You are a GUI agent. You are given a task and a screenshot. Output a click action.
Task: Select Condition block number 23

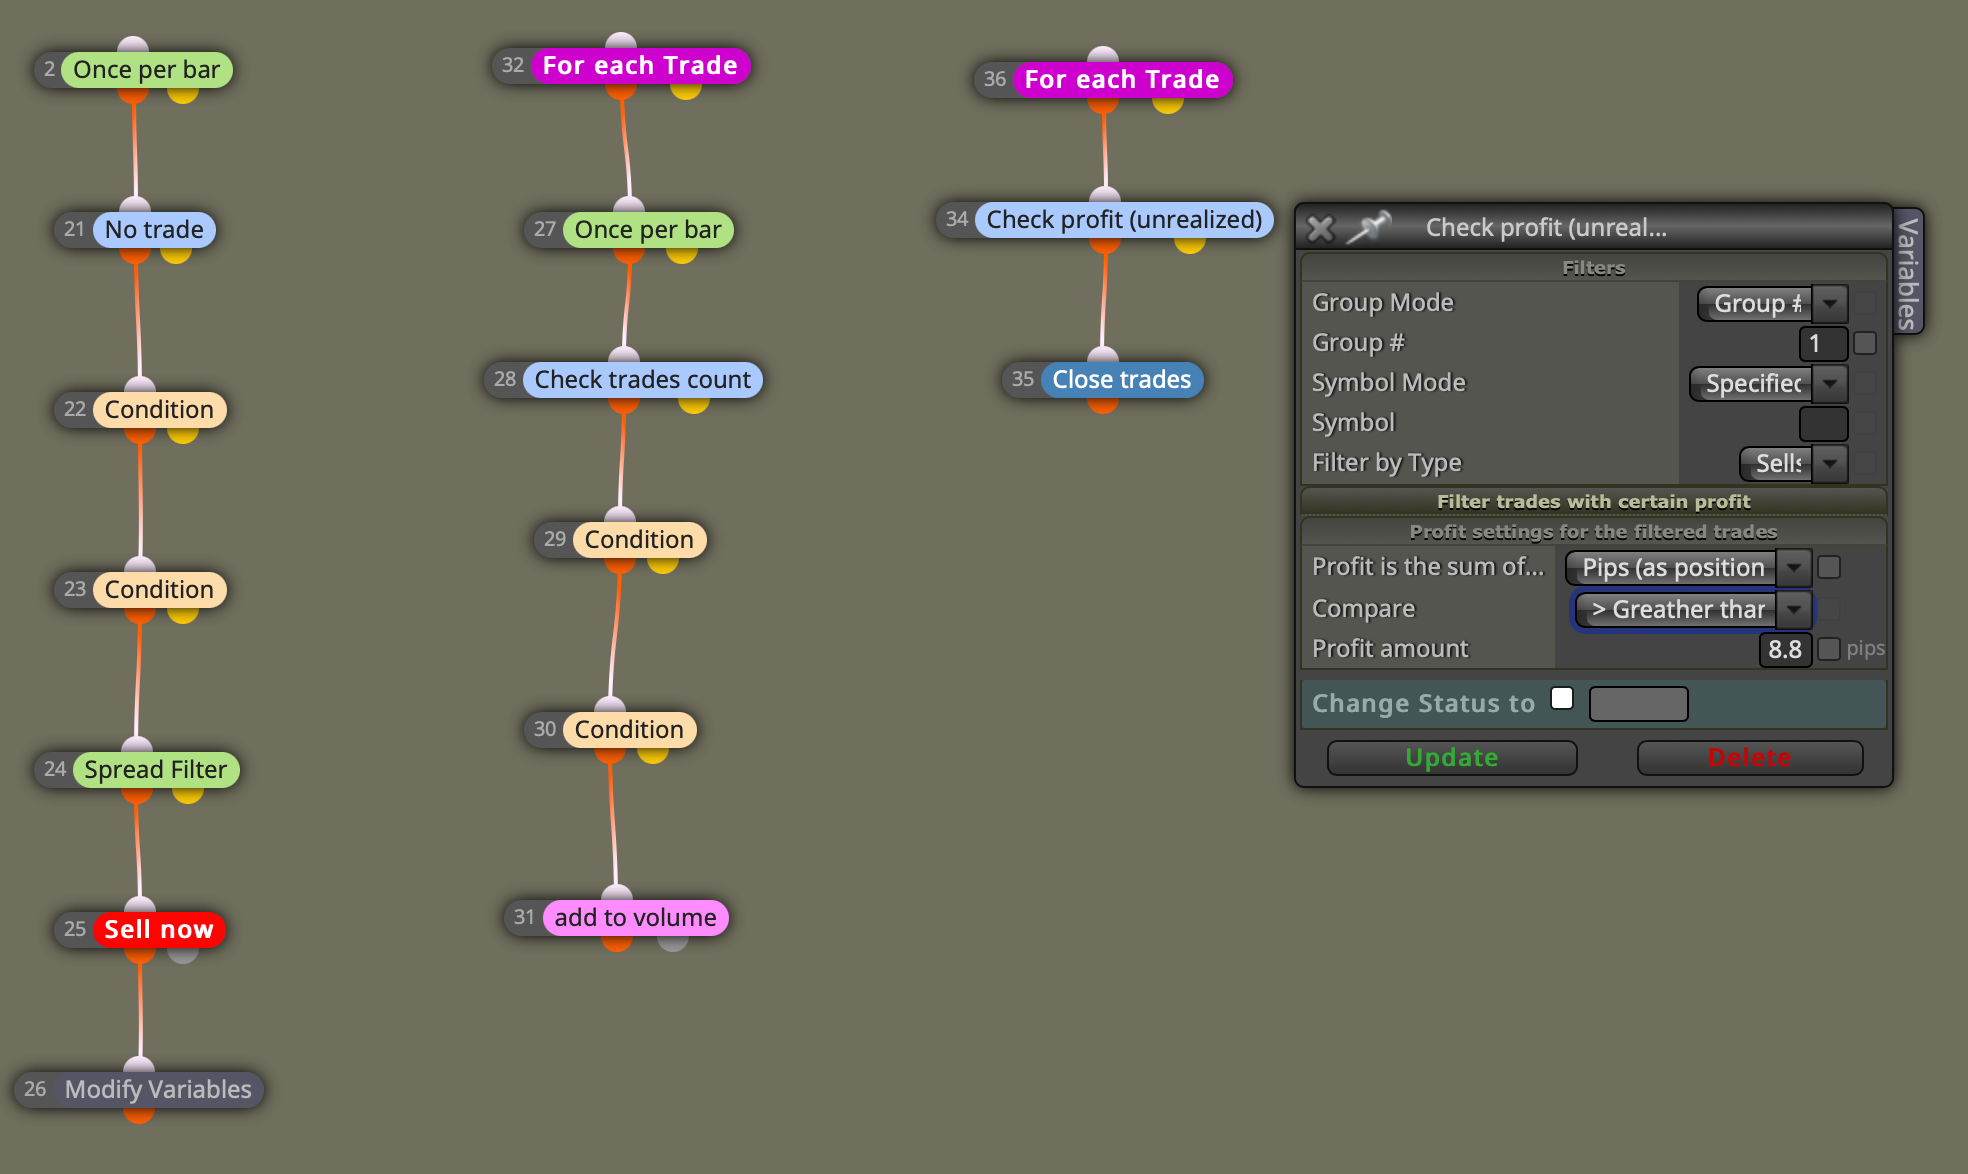(x=159, y=590)
